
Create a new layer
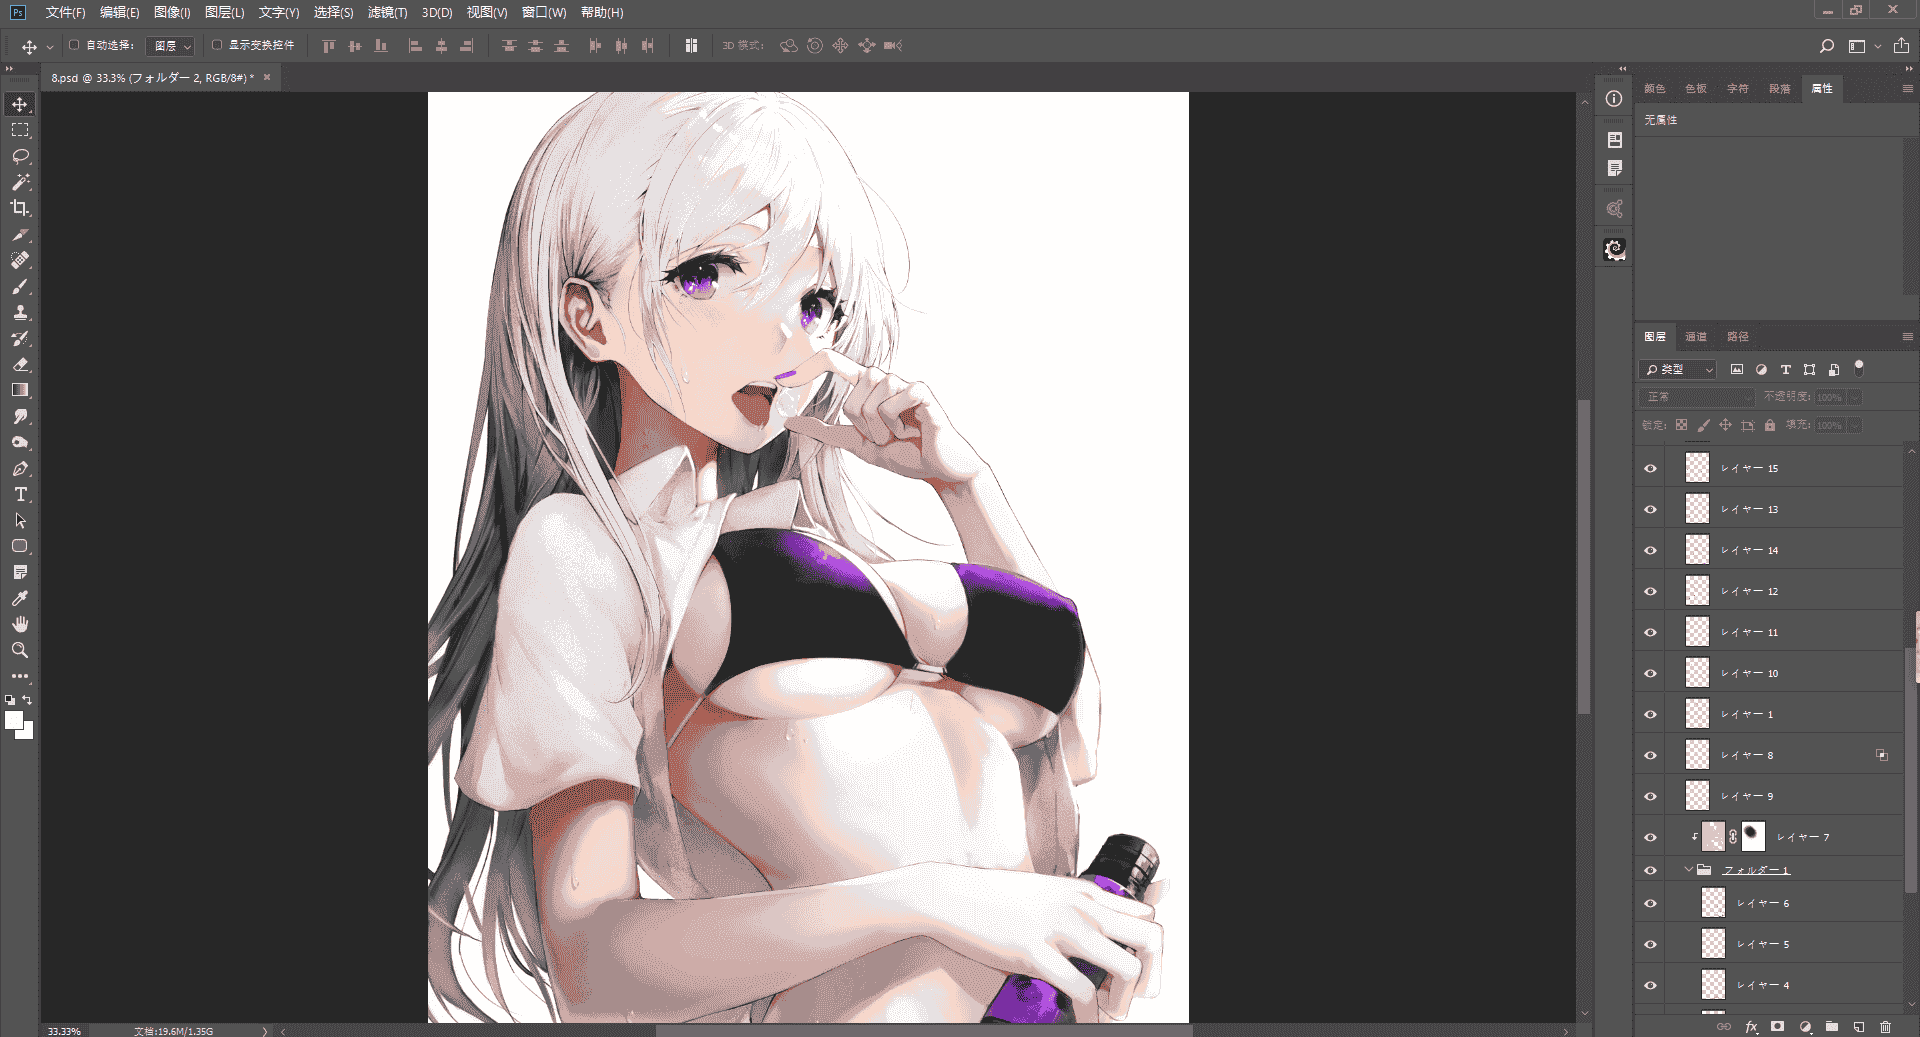[x=1859, y=1027]
